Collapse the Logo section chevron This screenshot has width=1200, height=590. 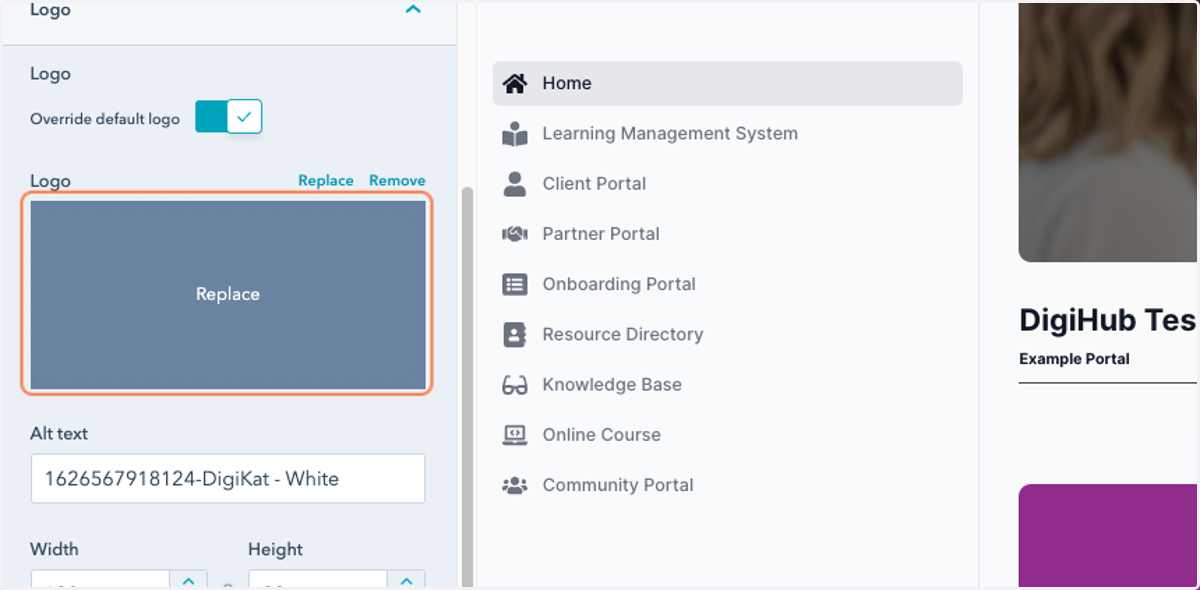click(x=412, y=10)
